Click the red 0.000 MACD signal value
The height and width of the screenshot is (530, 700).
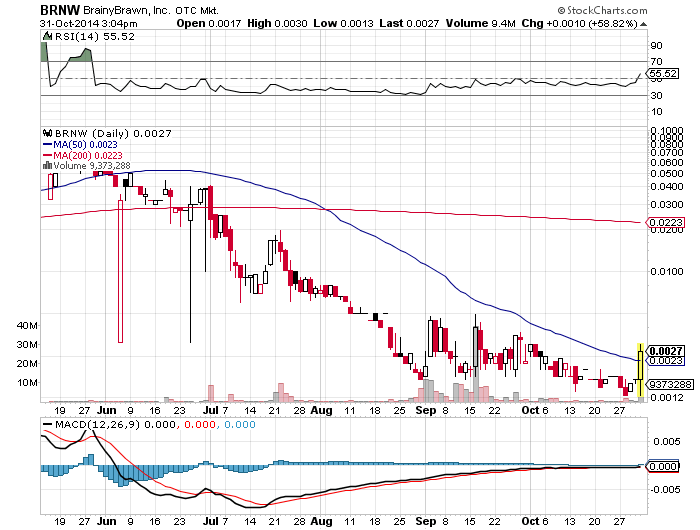(x=200, y=424)
